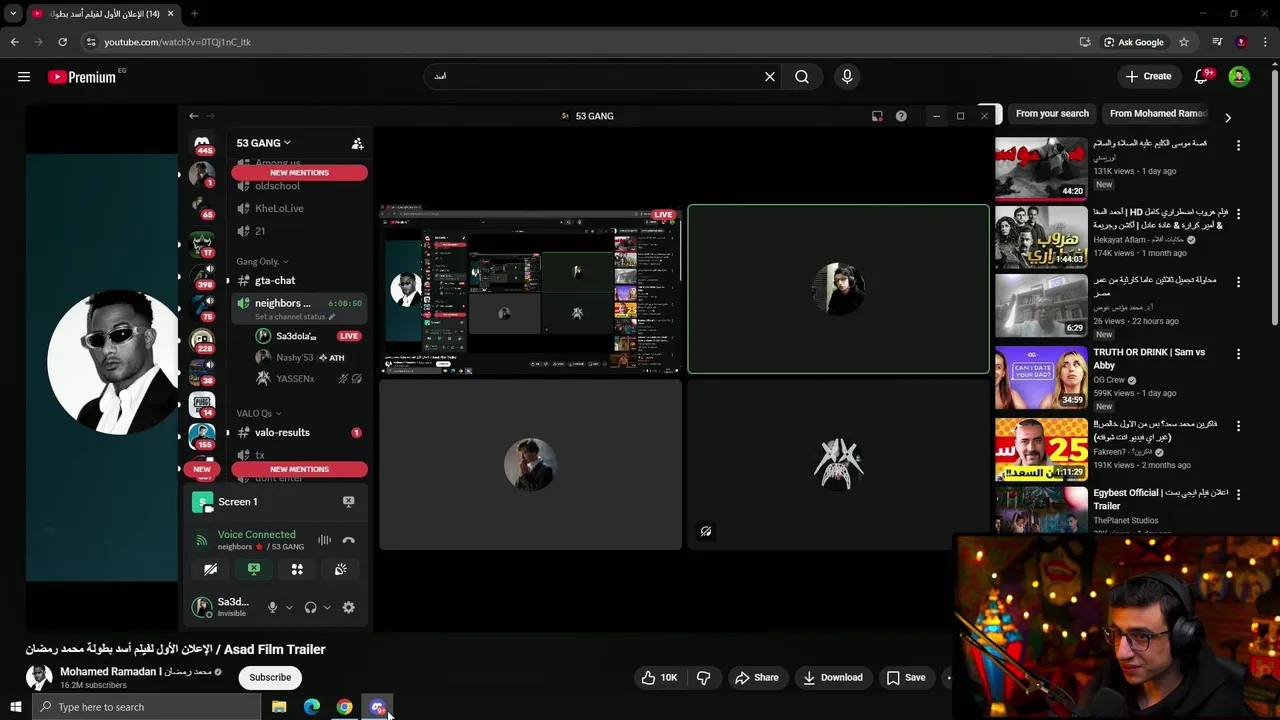Image resolution: width=1280 pixels, height=720 pixels.
Task: Open the valo-results channel
Action: pos(282,433)
